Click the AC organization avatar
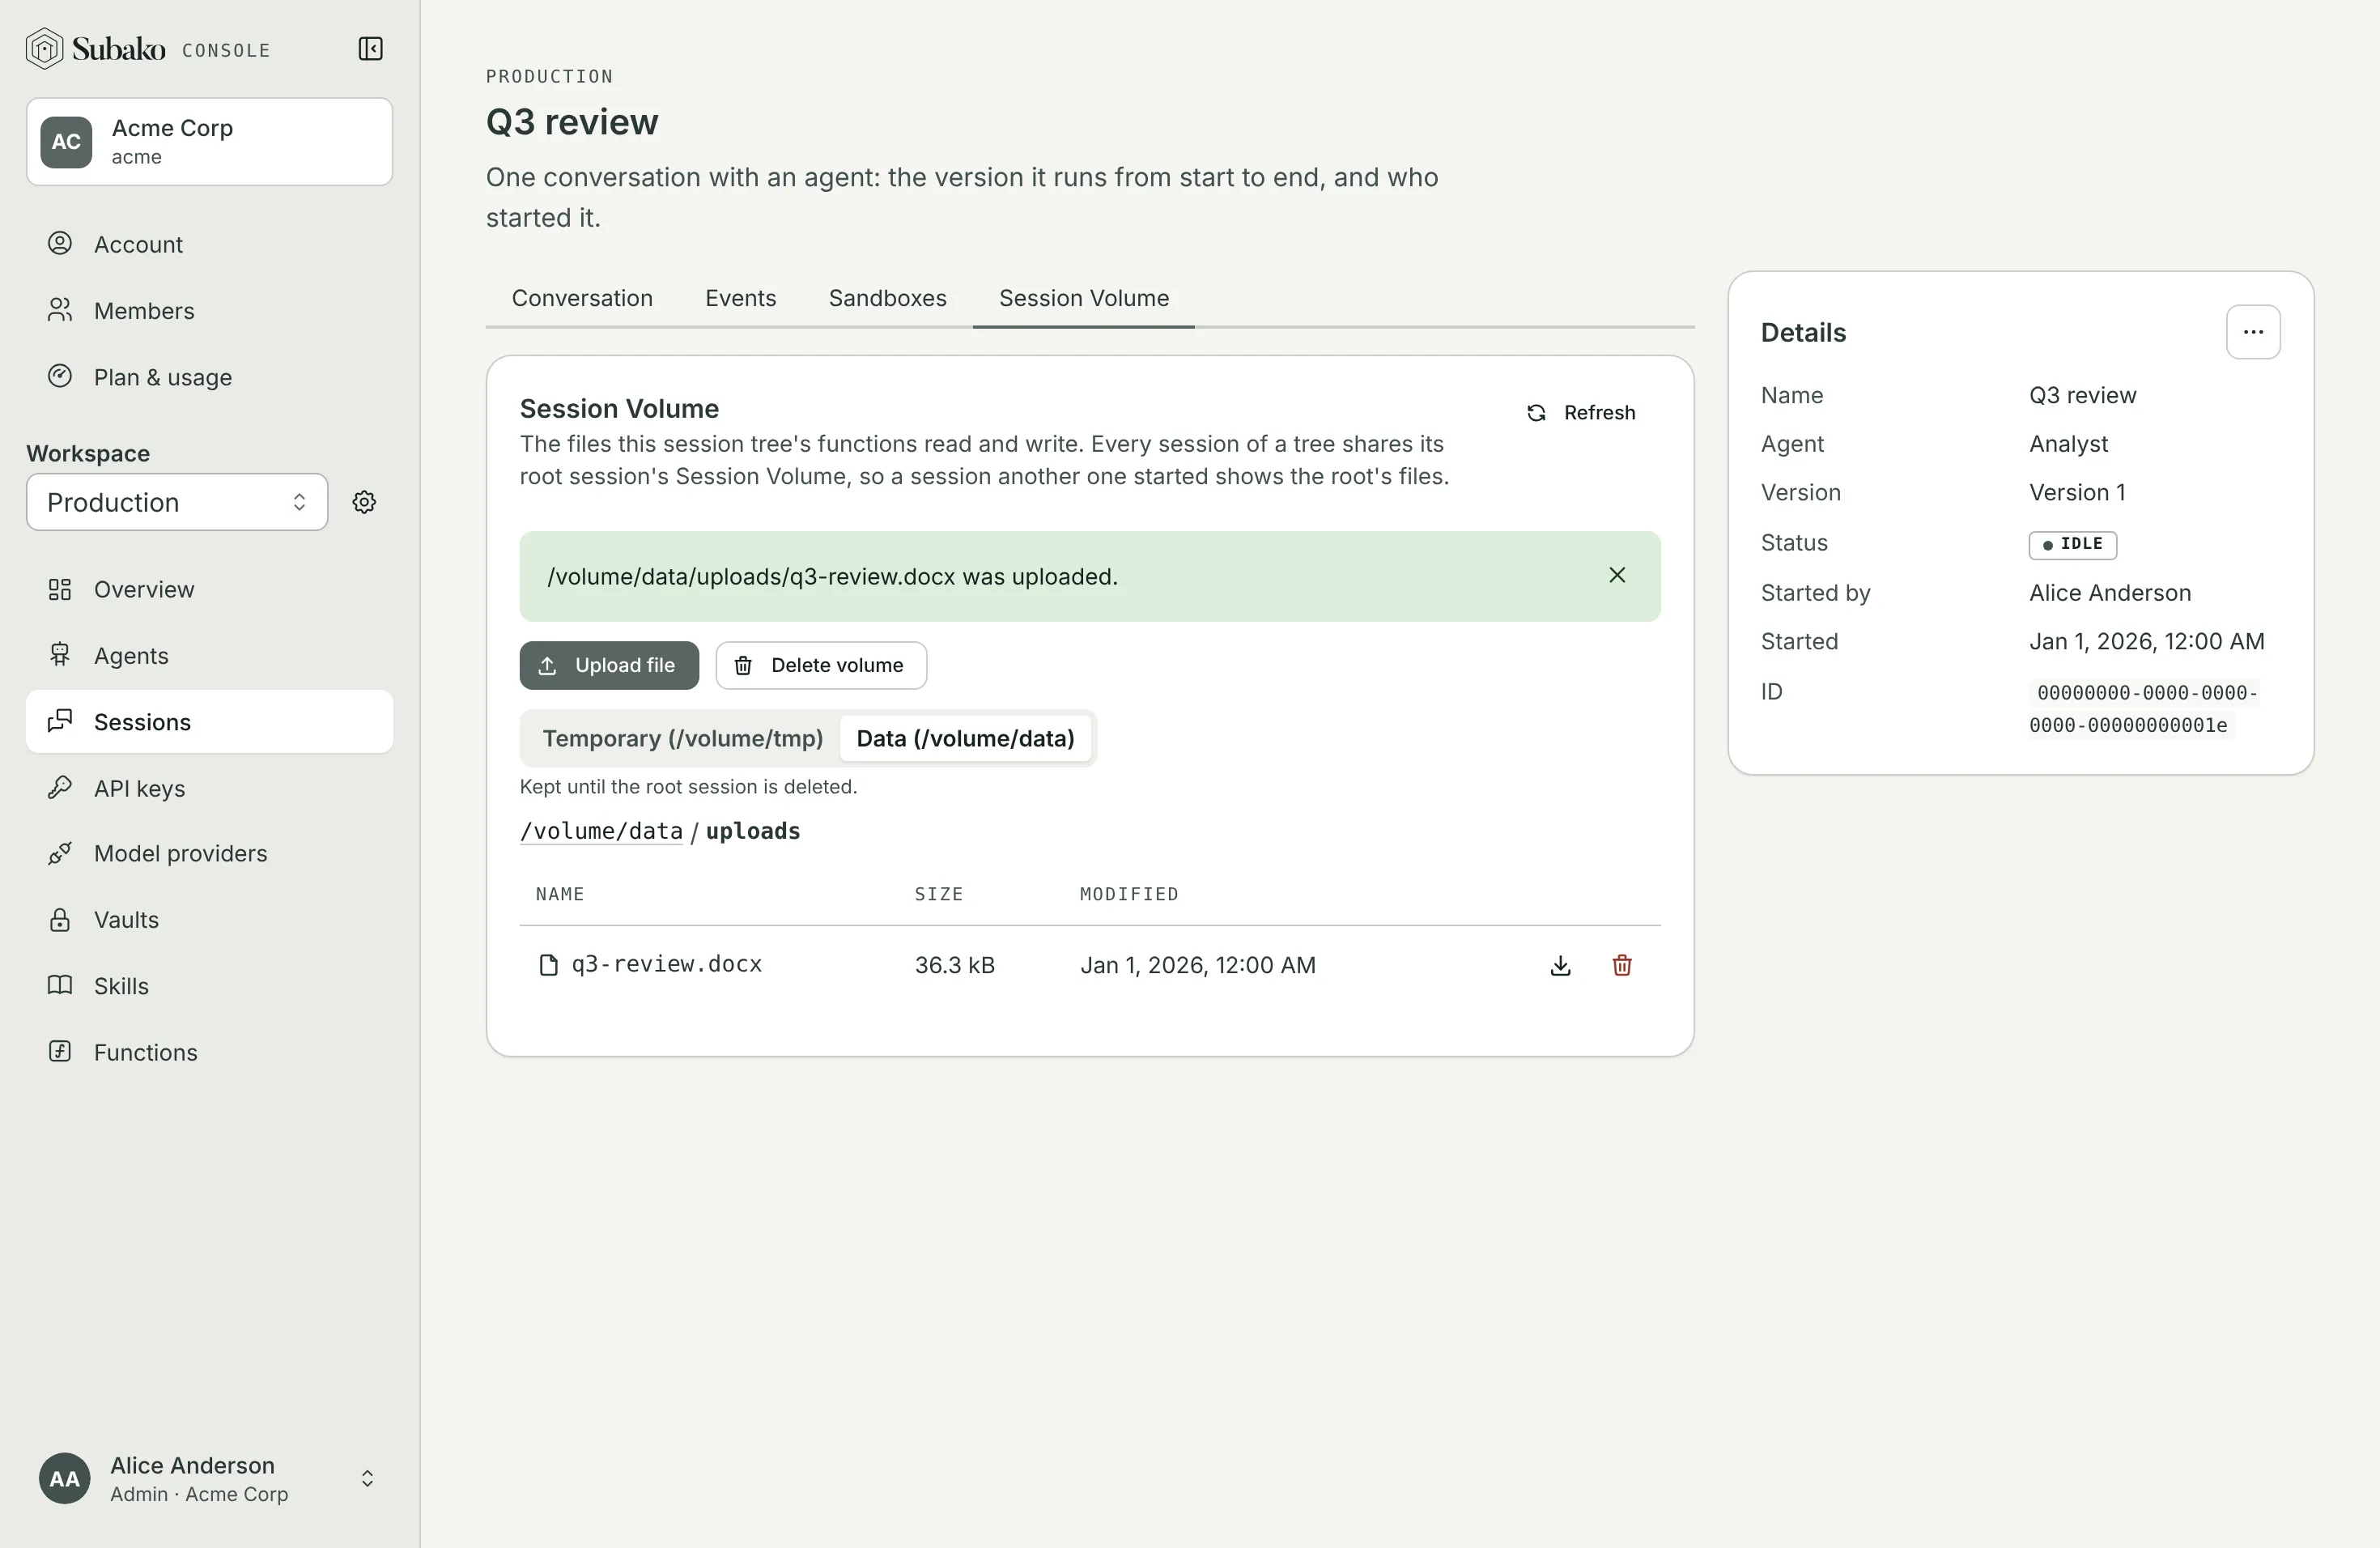 (66, 142)
